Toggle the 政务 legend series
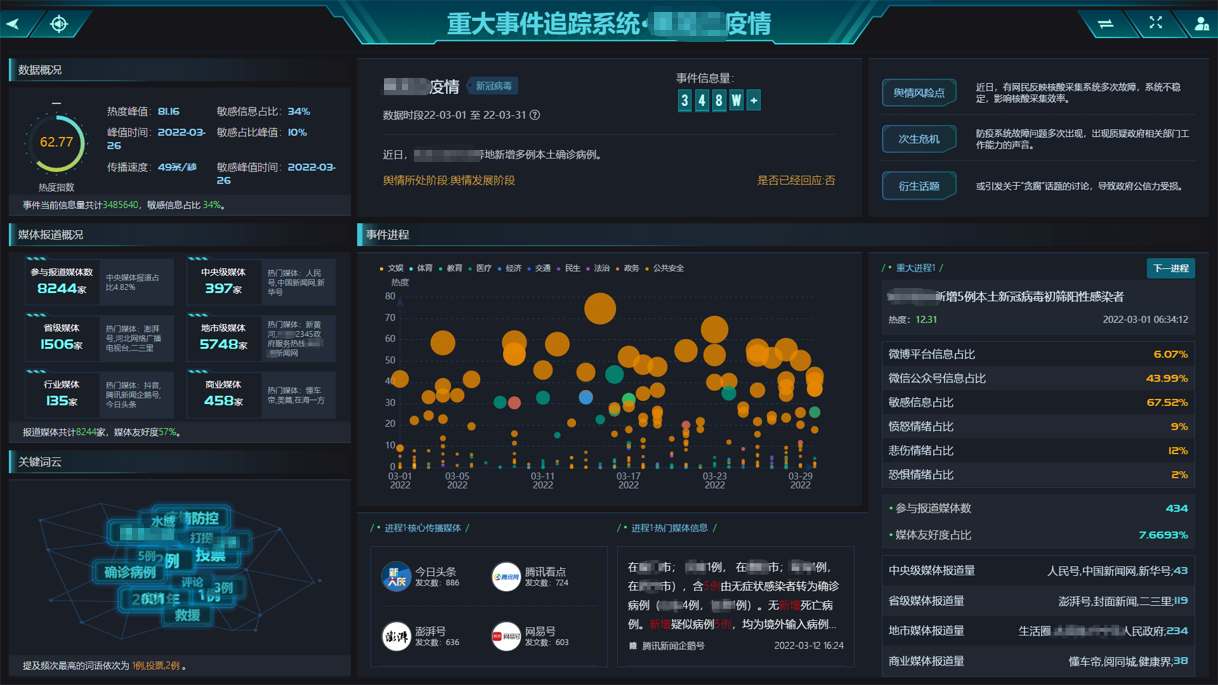Screen dimensions: 1218x685 [628, 268]
